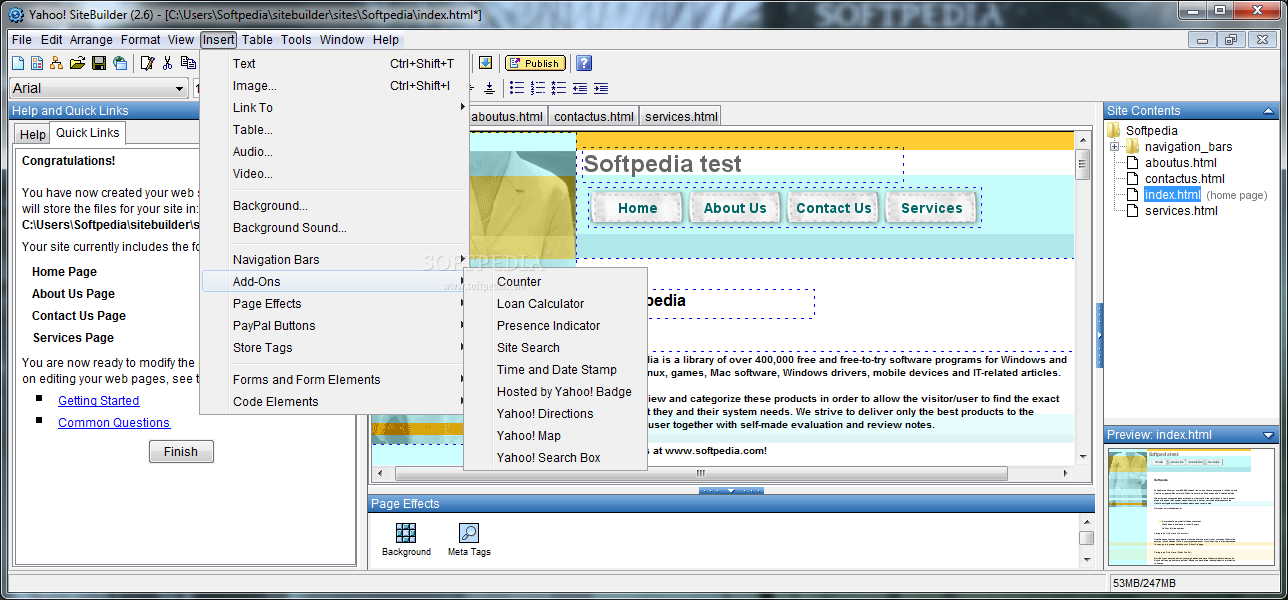Insert a Loan Calculator add-on
Viewport: 1288px width, 600px height.
(x=555, y=303)
